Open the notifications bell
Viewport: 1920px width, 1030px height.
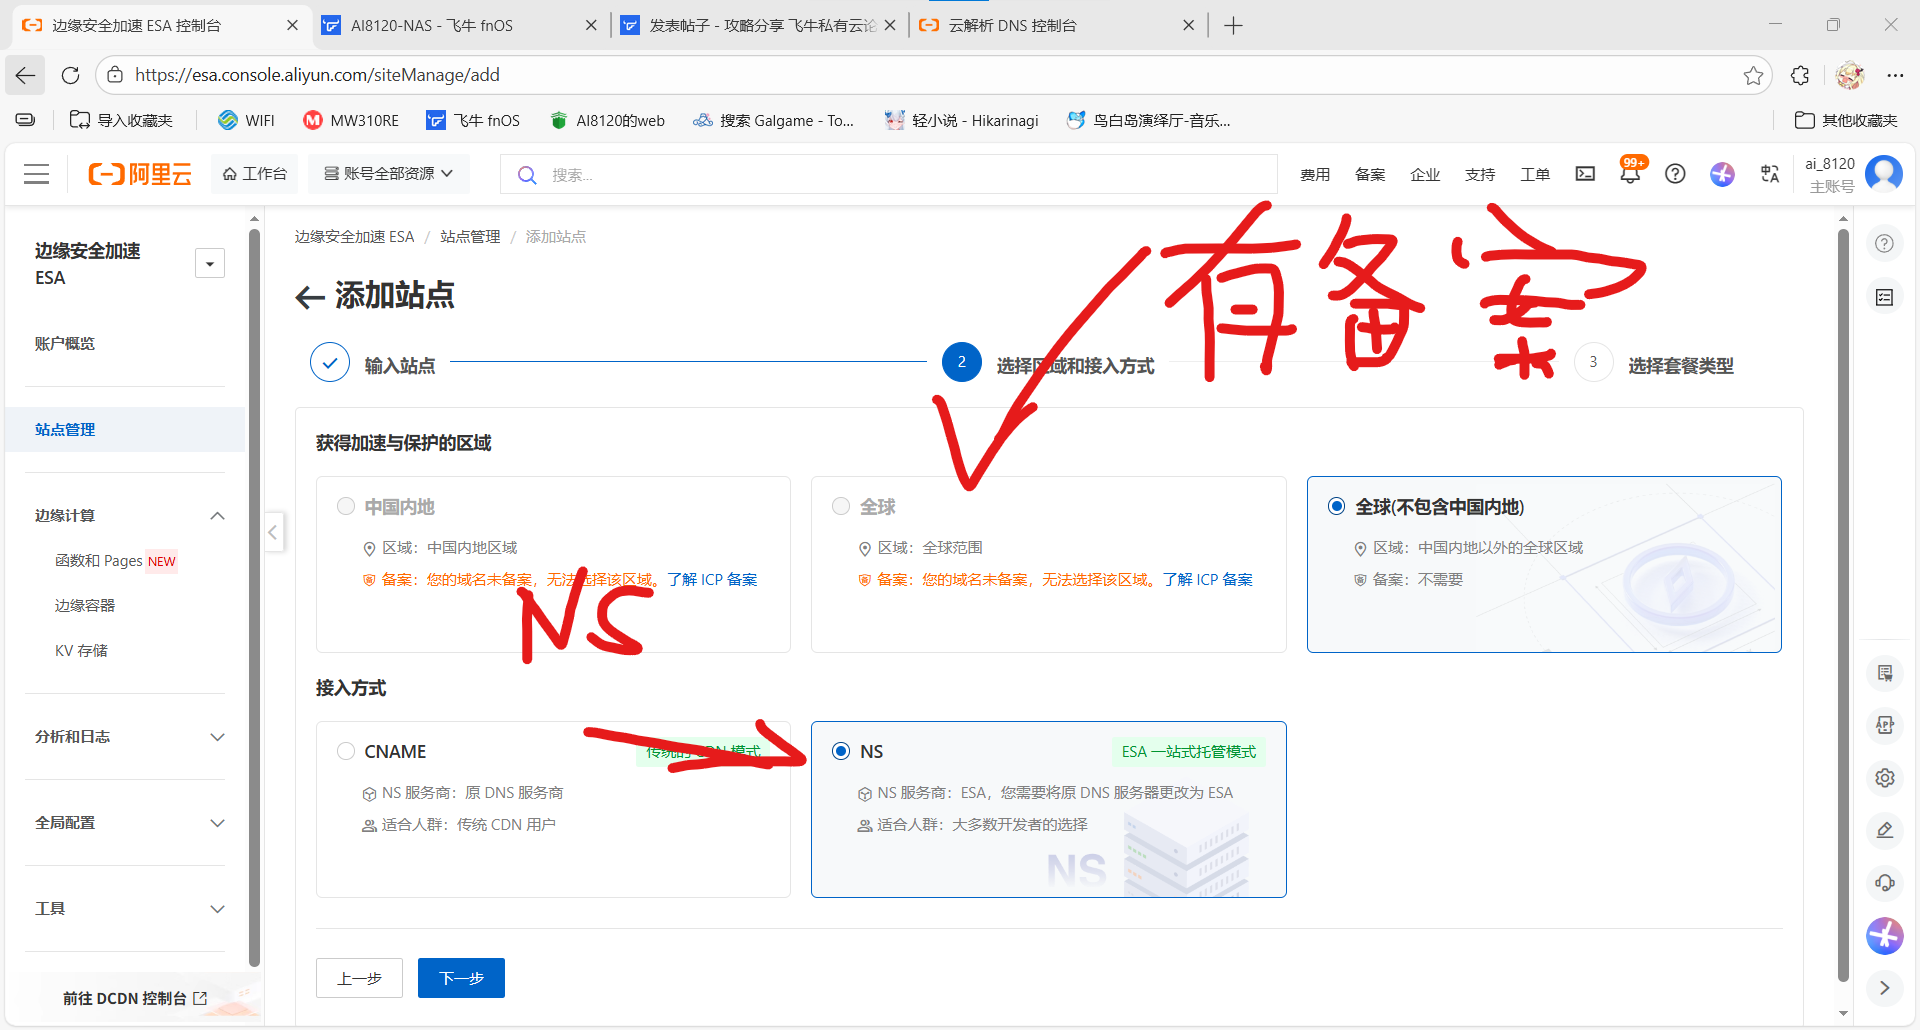(1630, 174)
